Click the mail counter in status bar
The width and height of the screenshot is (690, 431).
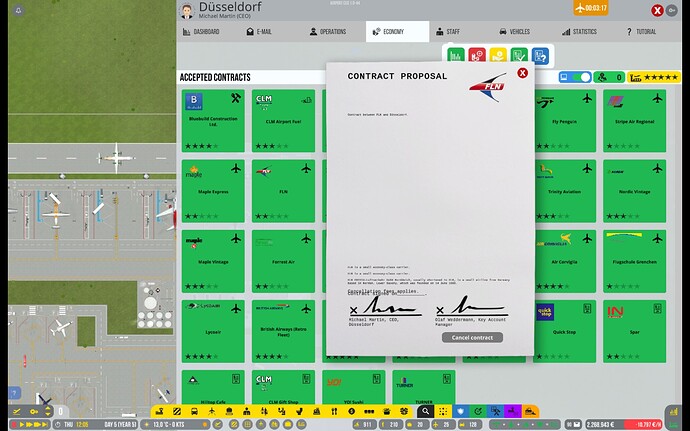(572, 425)
